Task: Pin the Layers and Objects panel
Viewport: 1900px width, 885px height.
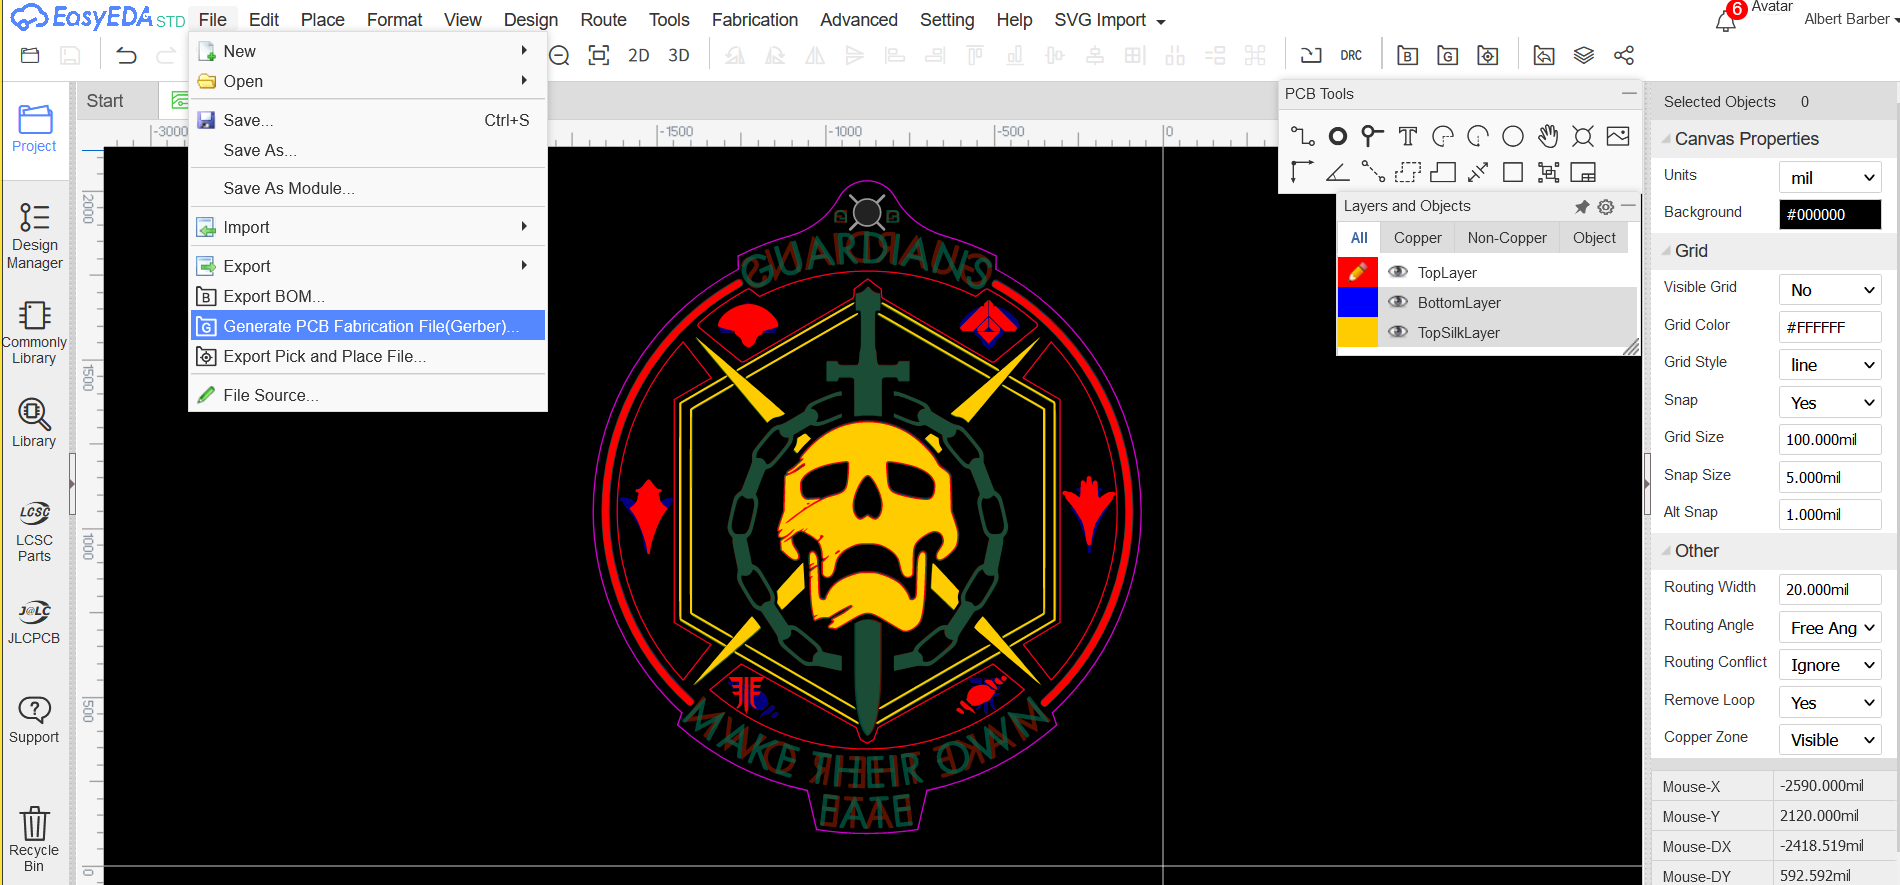Action: click(1582, 207)
